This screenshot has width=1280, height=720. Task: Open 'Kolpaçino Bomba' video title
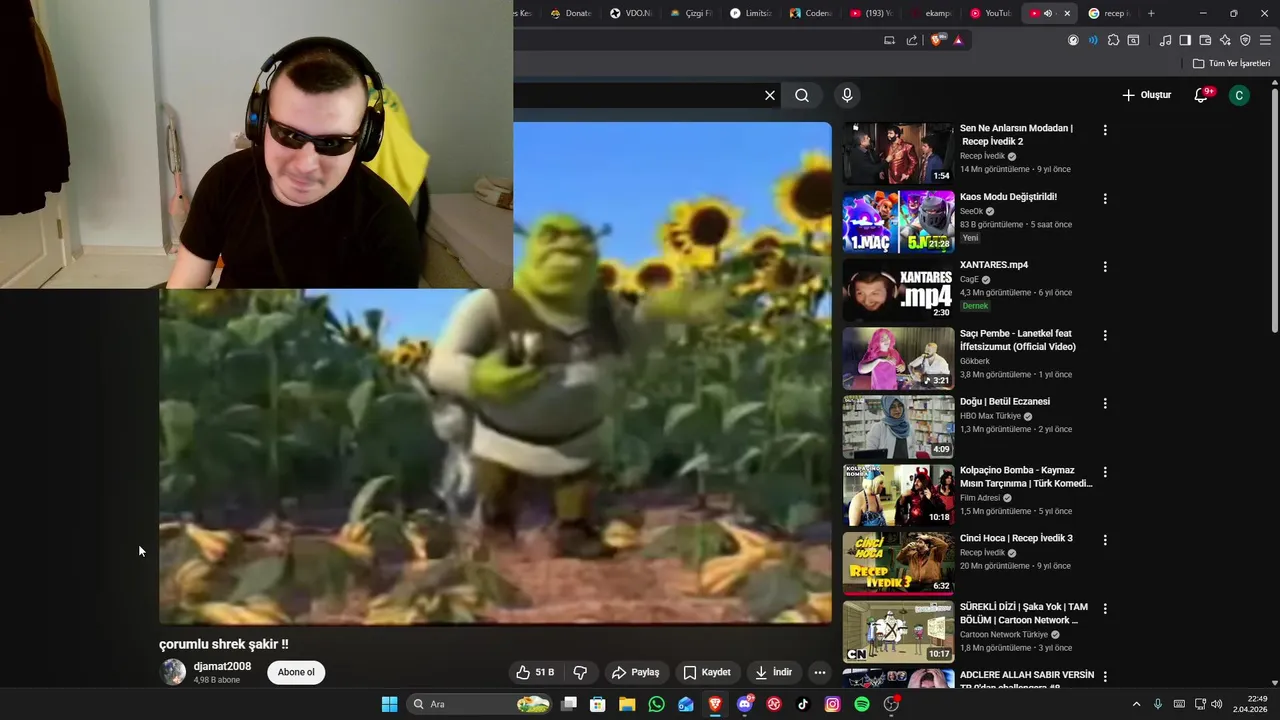(1026, 477)
